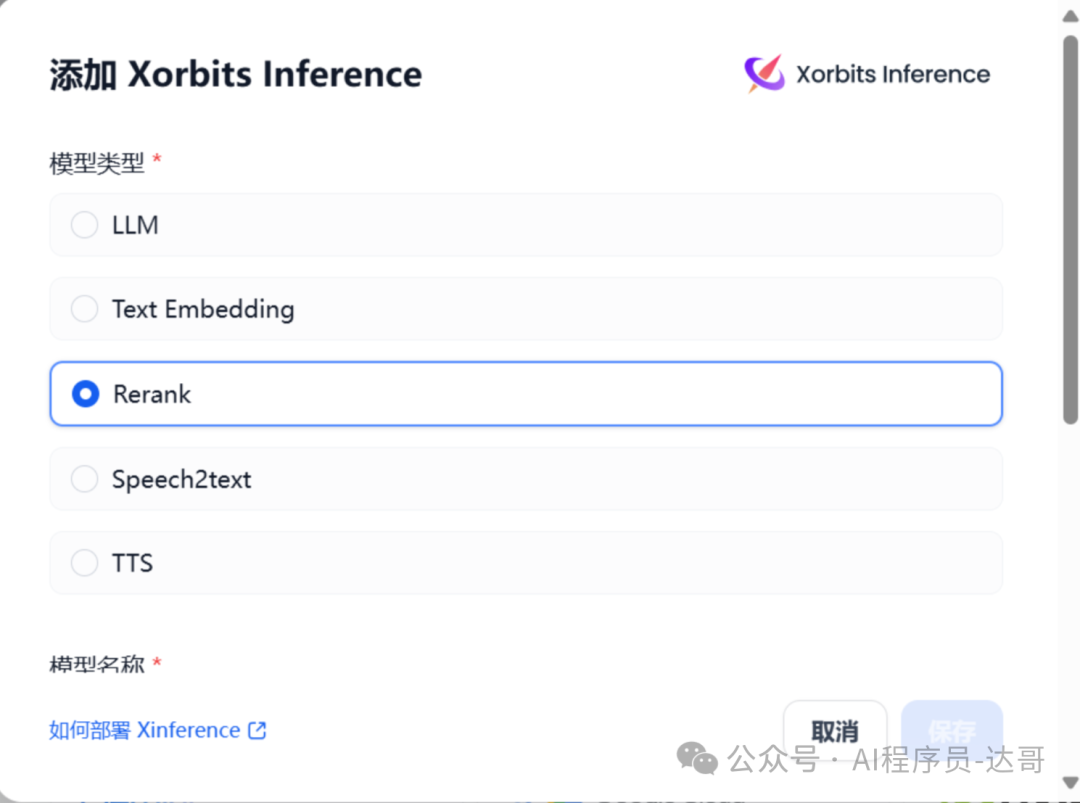Image resolution: width=1080 pixels, height=803 pixels.
Task: Click the 取消 cancel button
Action: coord(835,731)
